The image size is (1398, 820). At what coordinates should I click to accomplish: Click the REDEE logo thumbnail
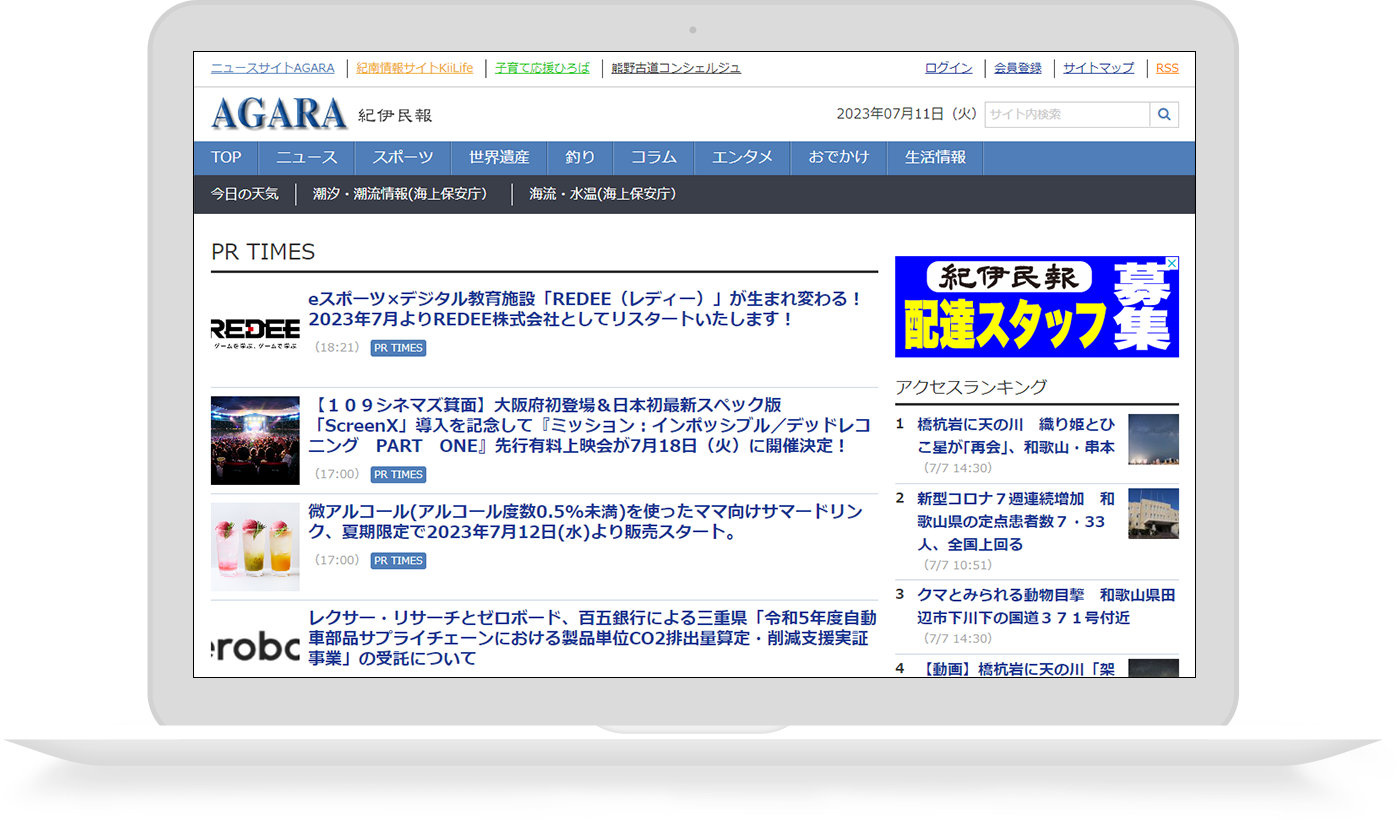[255, 331]
